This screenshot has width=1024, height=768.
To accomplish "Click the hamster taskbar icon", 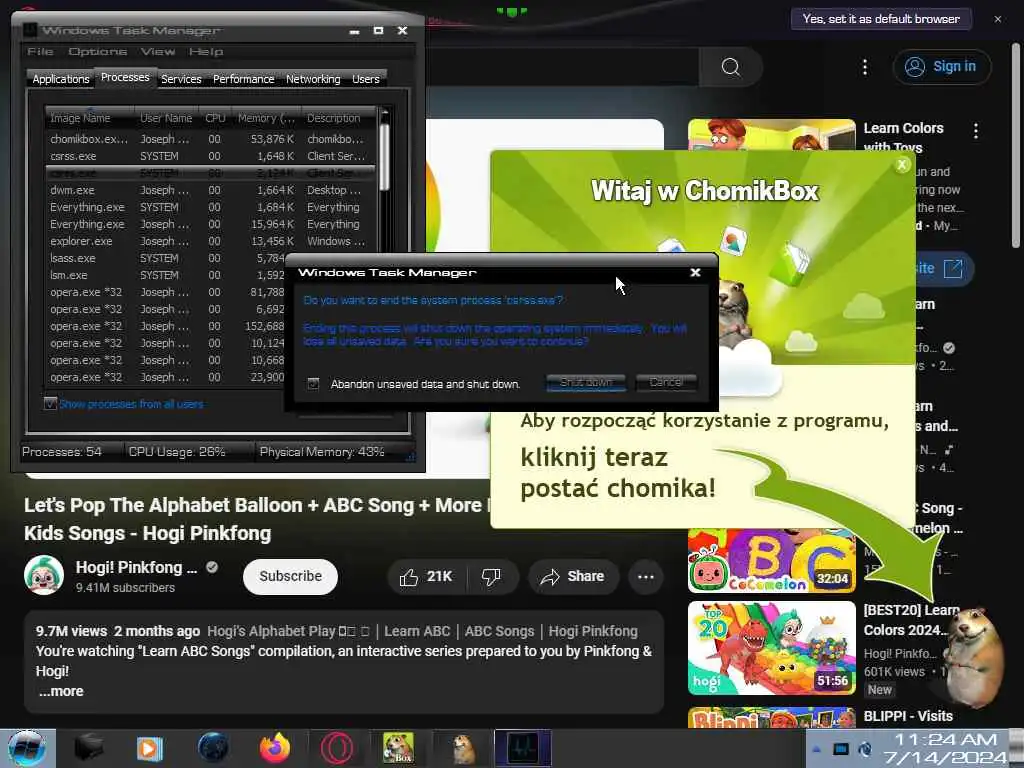I will pos(463,748).
